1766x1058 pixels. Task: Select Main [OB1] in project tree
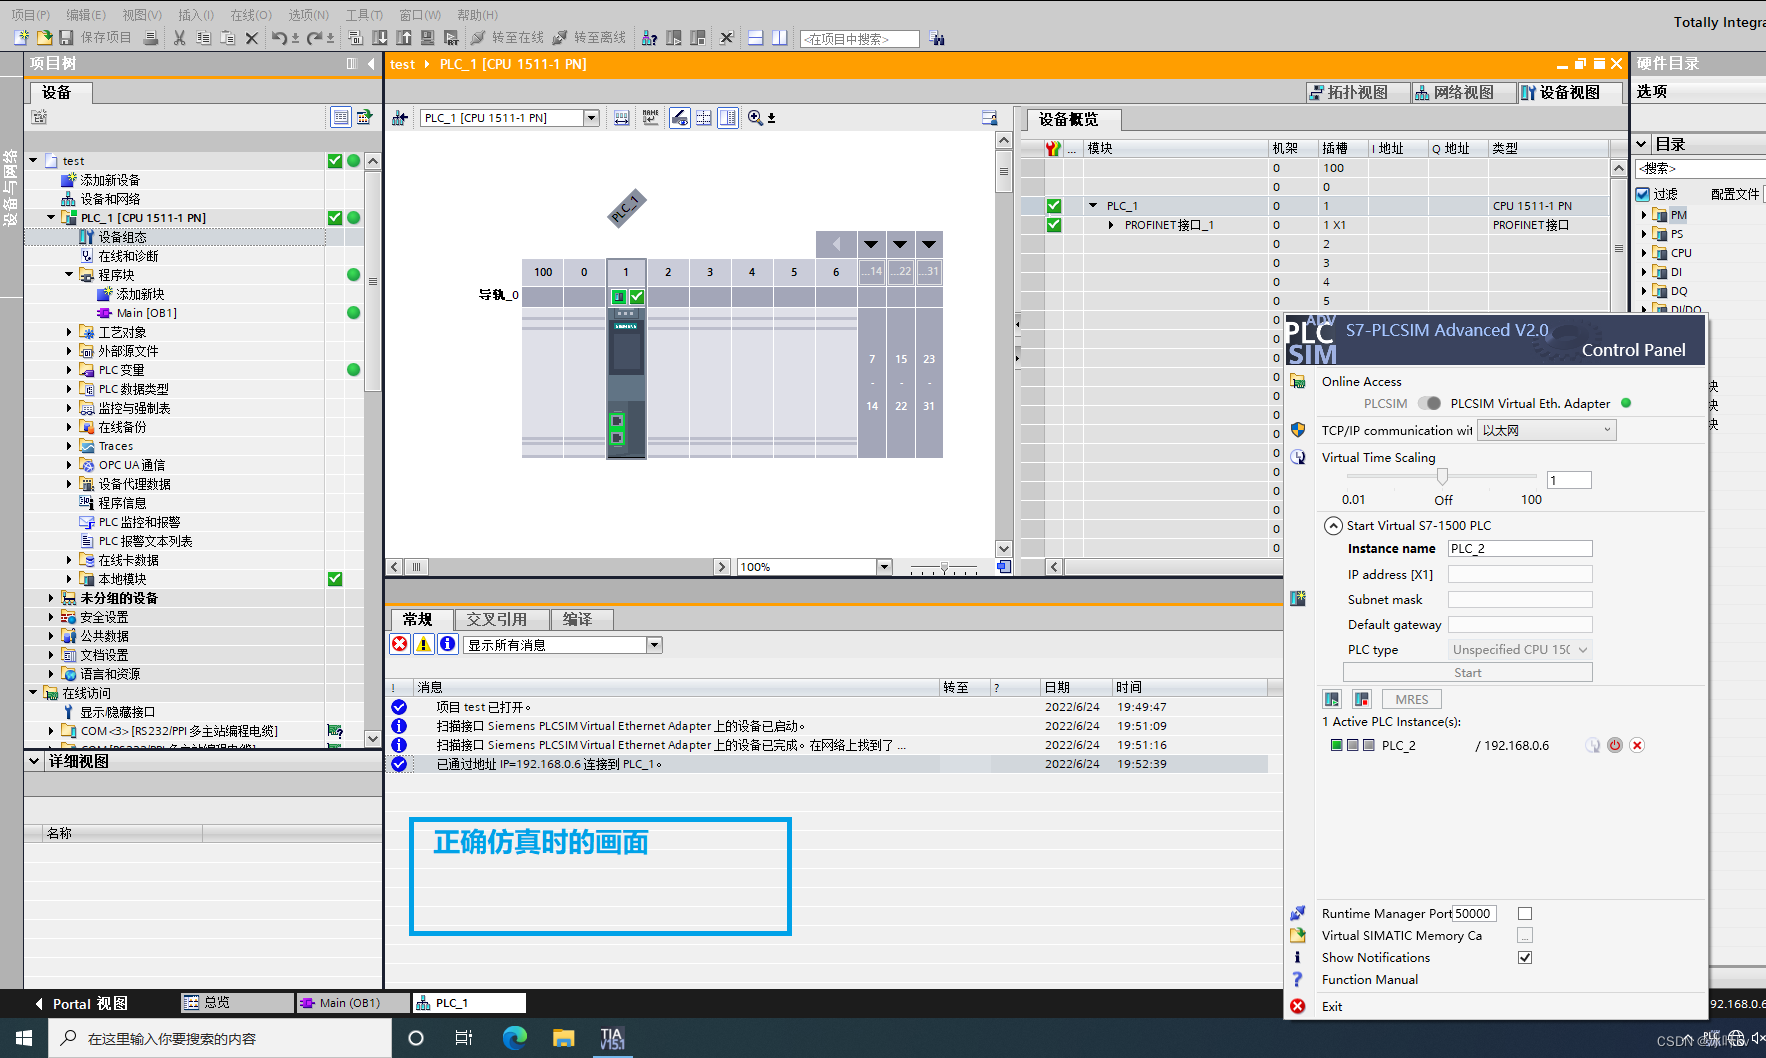point(146,313)
